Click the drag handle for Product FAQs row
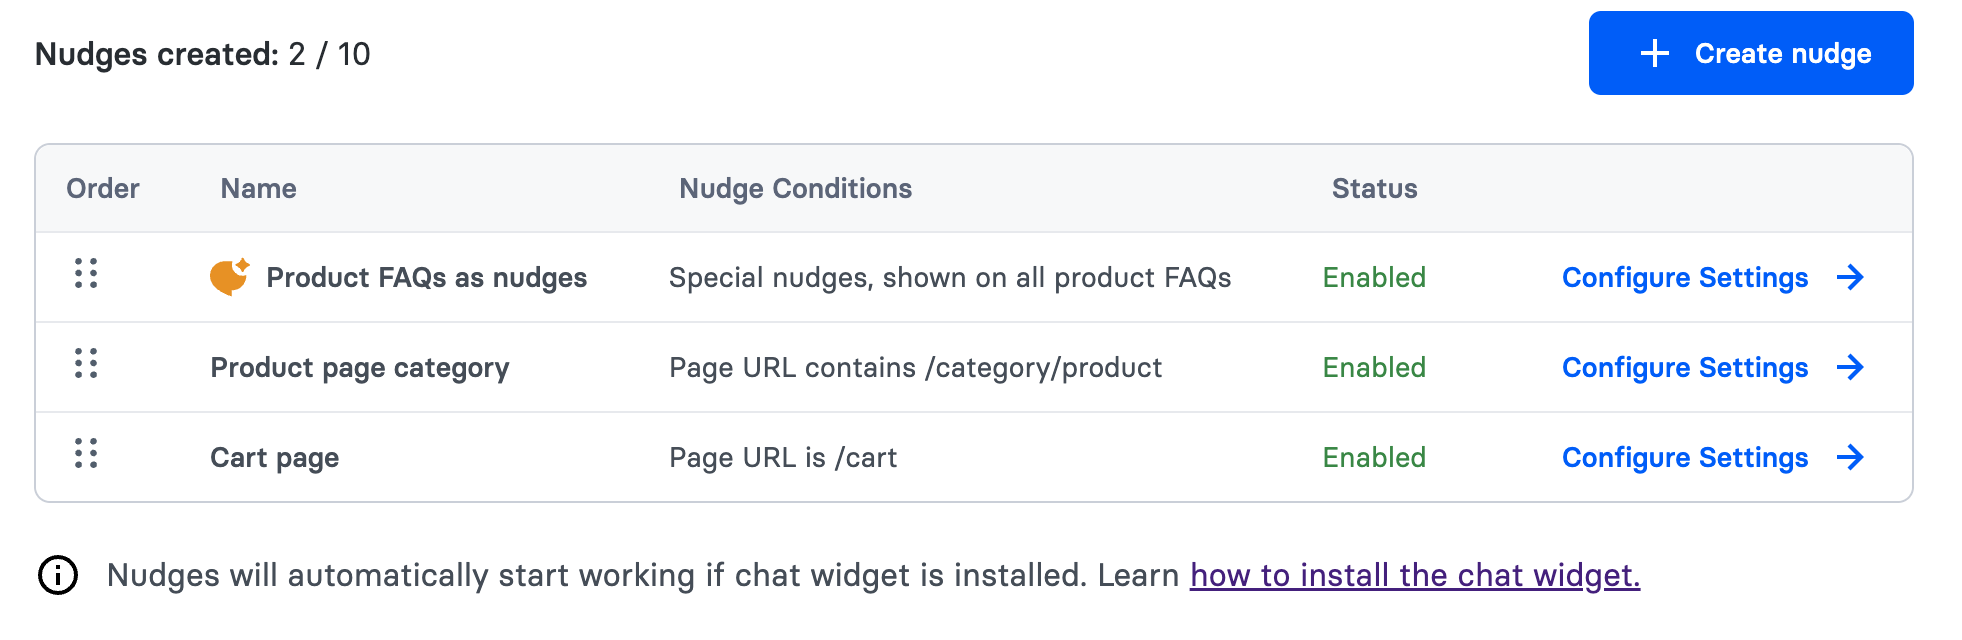The width and height of the screenshot is (1962, 640). [x=86, y=273]
